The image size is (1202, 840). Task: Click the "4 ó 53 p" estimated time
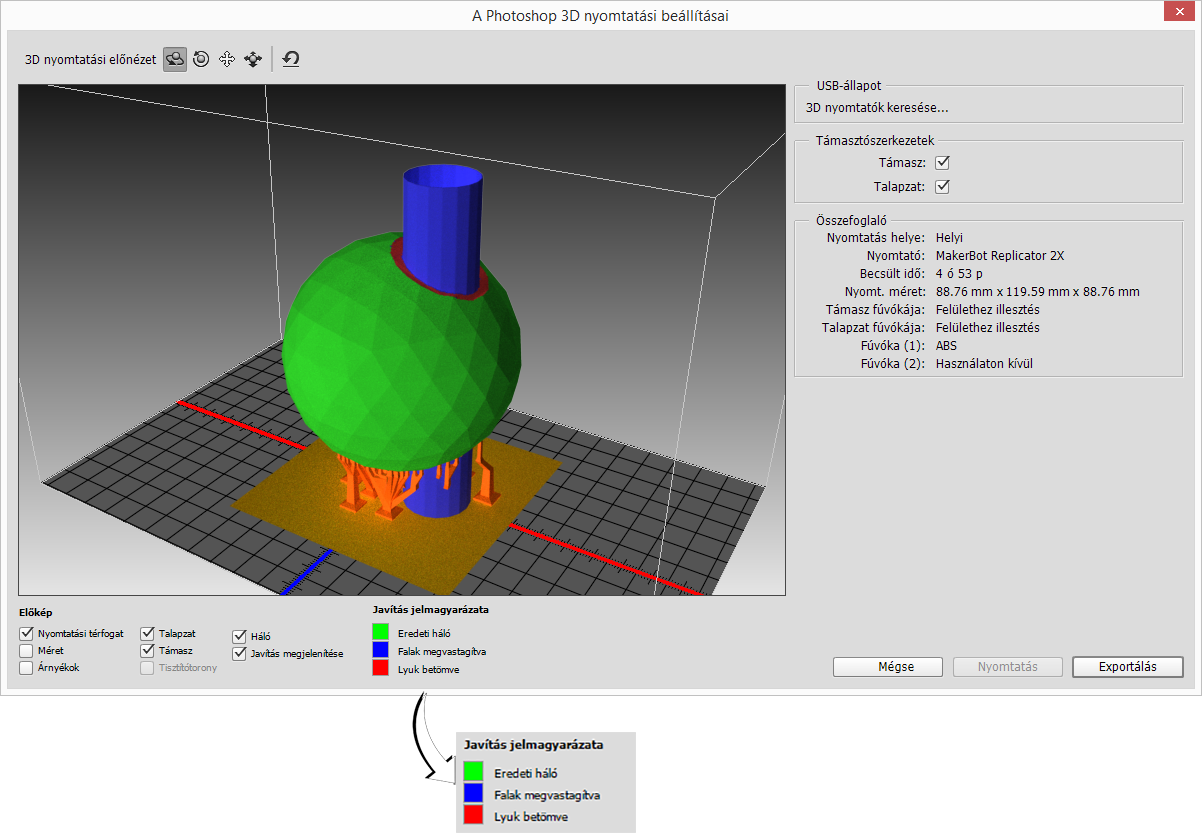pyautogui.click(x=959, y=274)
